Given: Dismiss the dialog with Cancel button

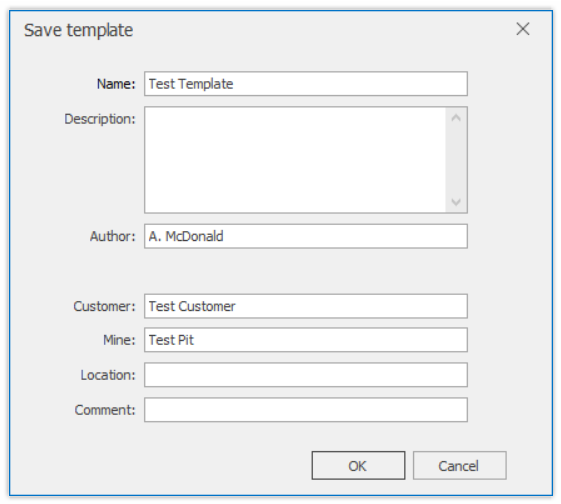Looking at the screenshot, I should 459,465.
